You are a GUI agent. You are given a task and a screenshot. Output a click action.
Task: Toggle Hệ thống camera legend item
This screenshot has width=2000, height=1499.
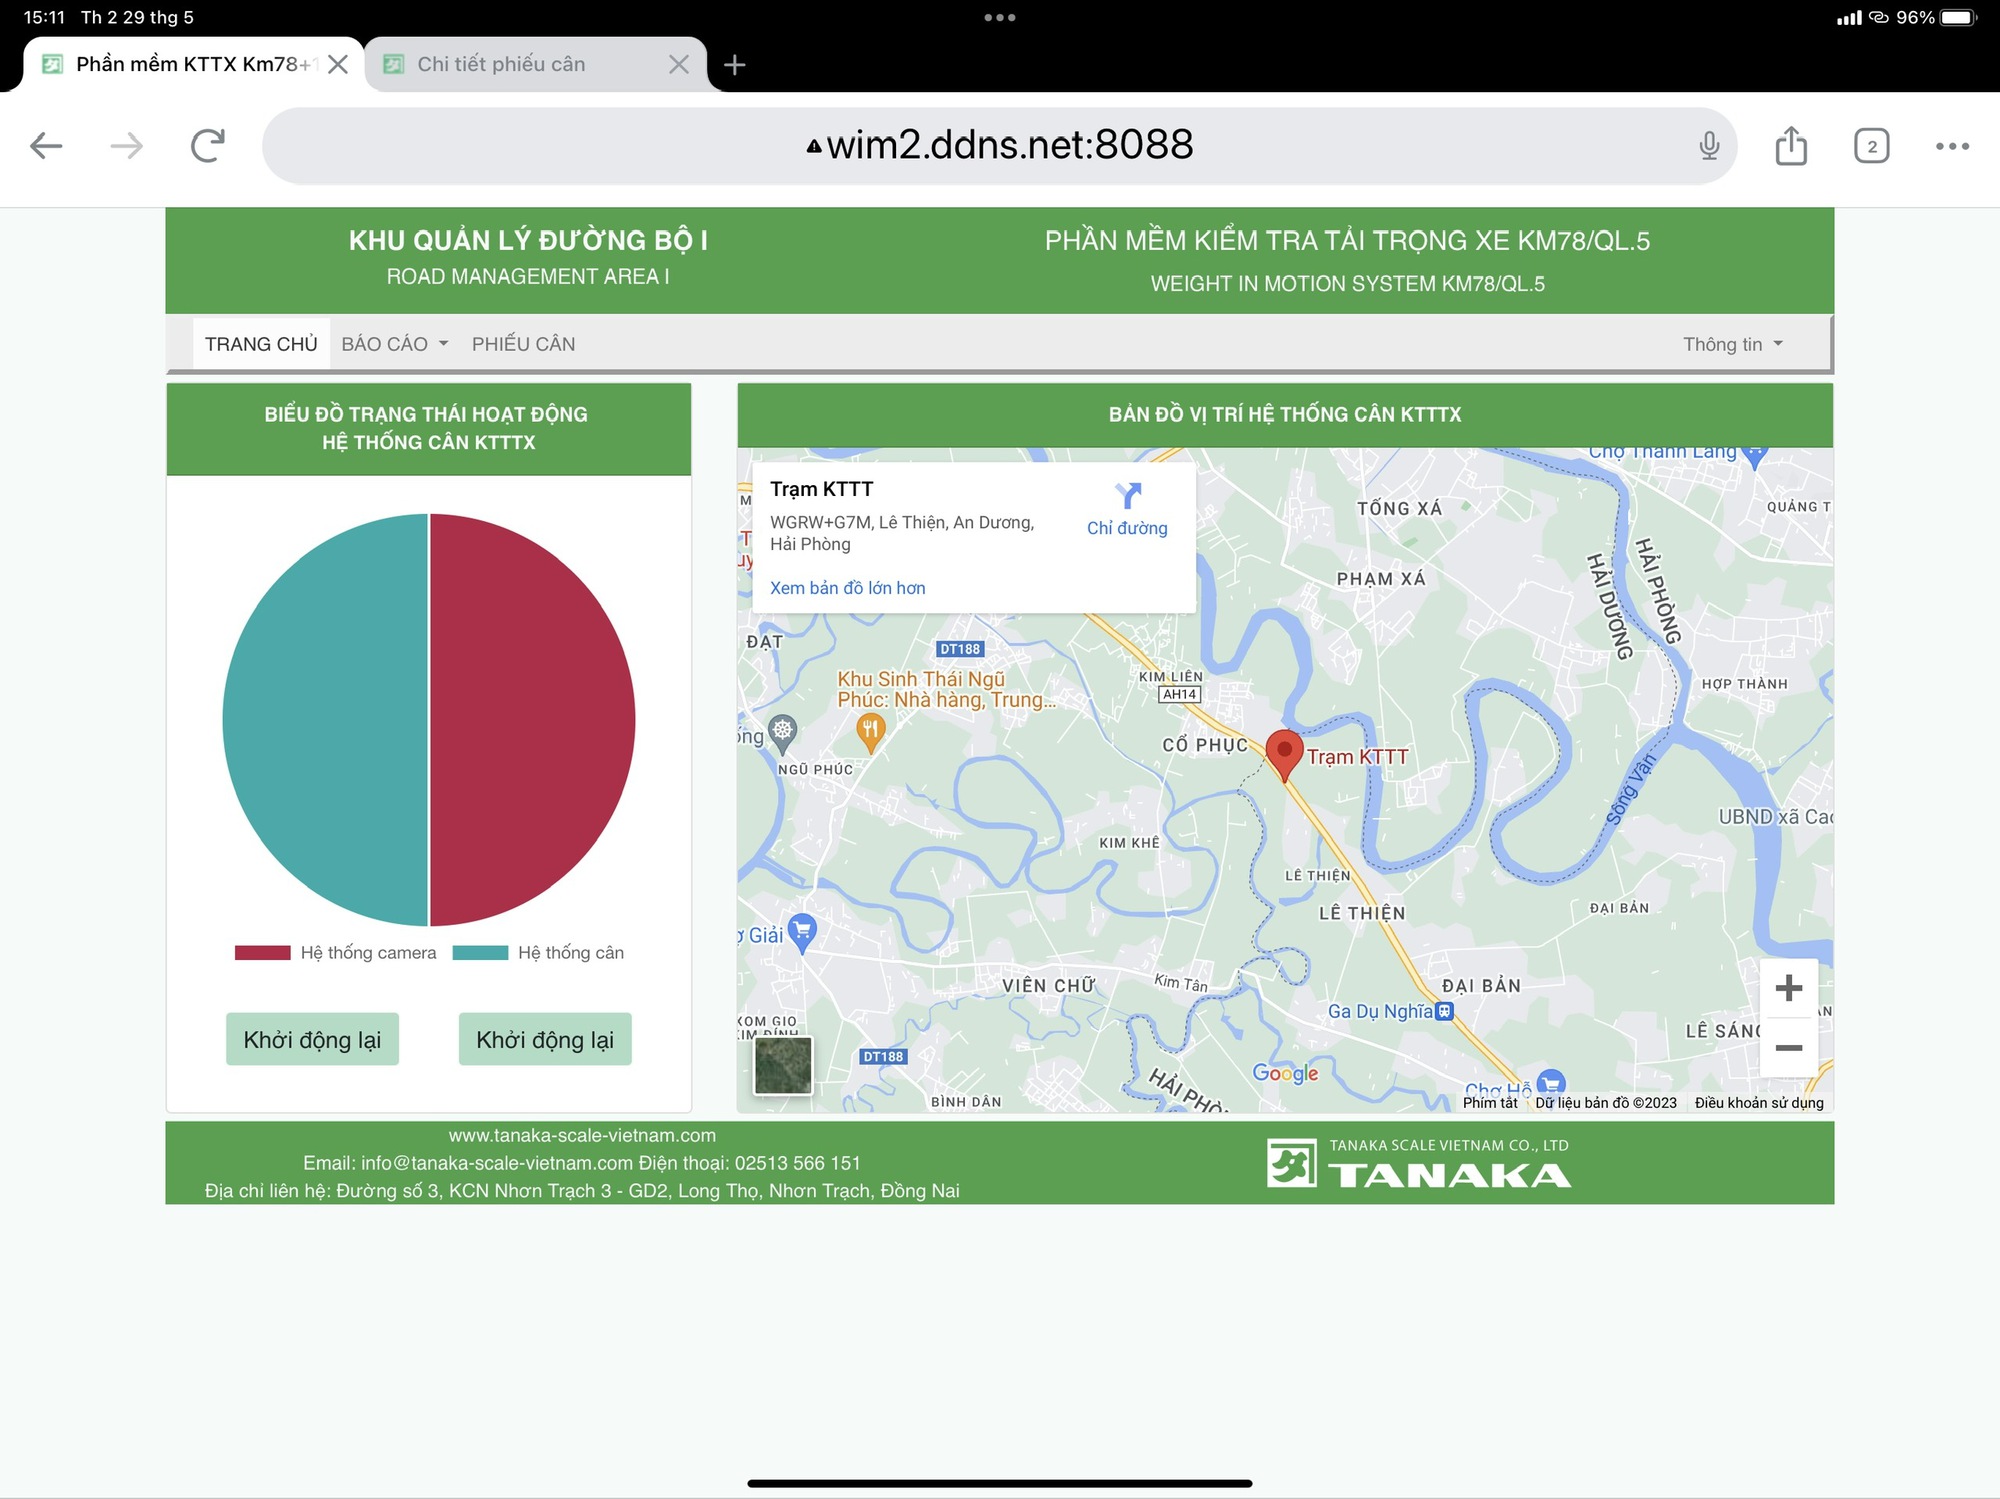(x=336, y=953)
